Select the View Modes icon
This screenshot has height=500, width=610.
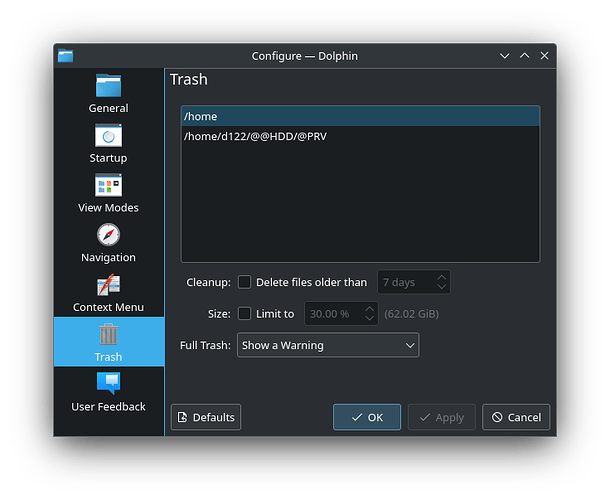[x=108, y=185]
